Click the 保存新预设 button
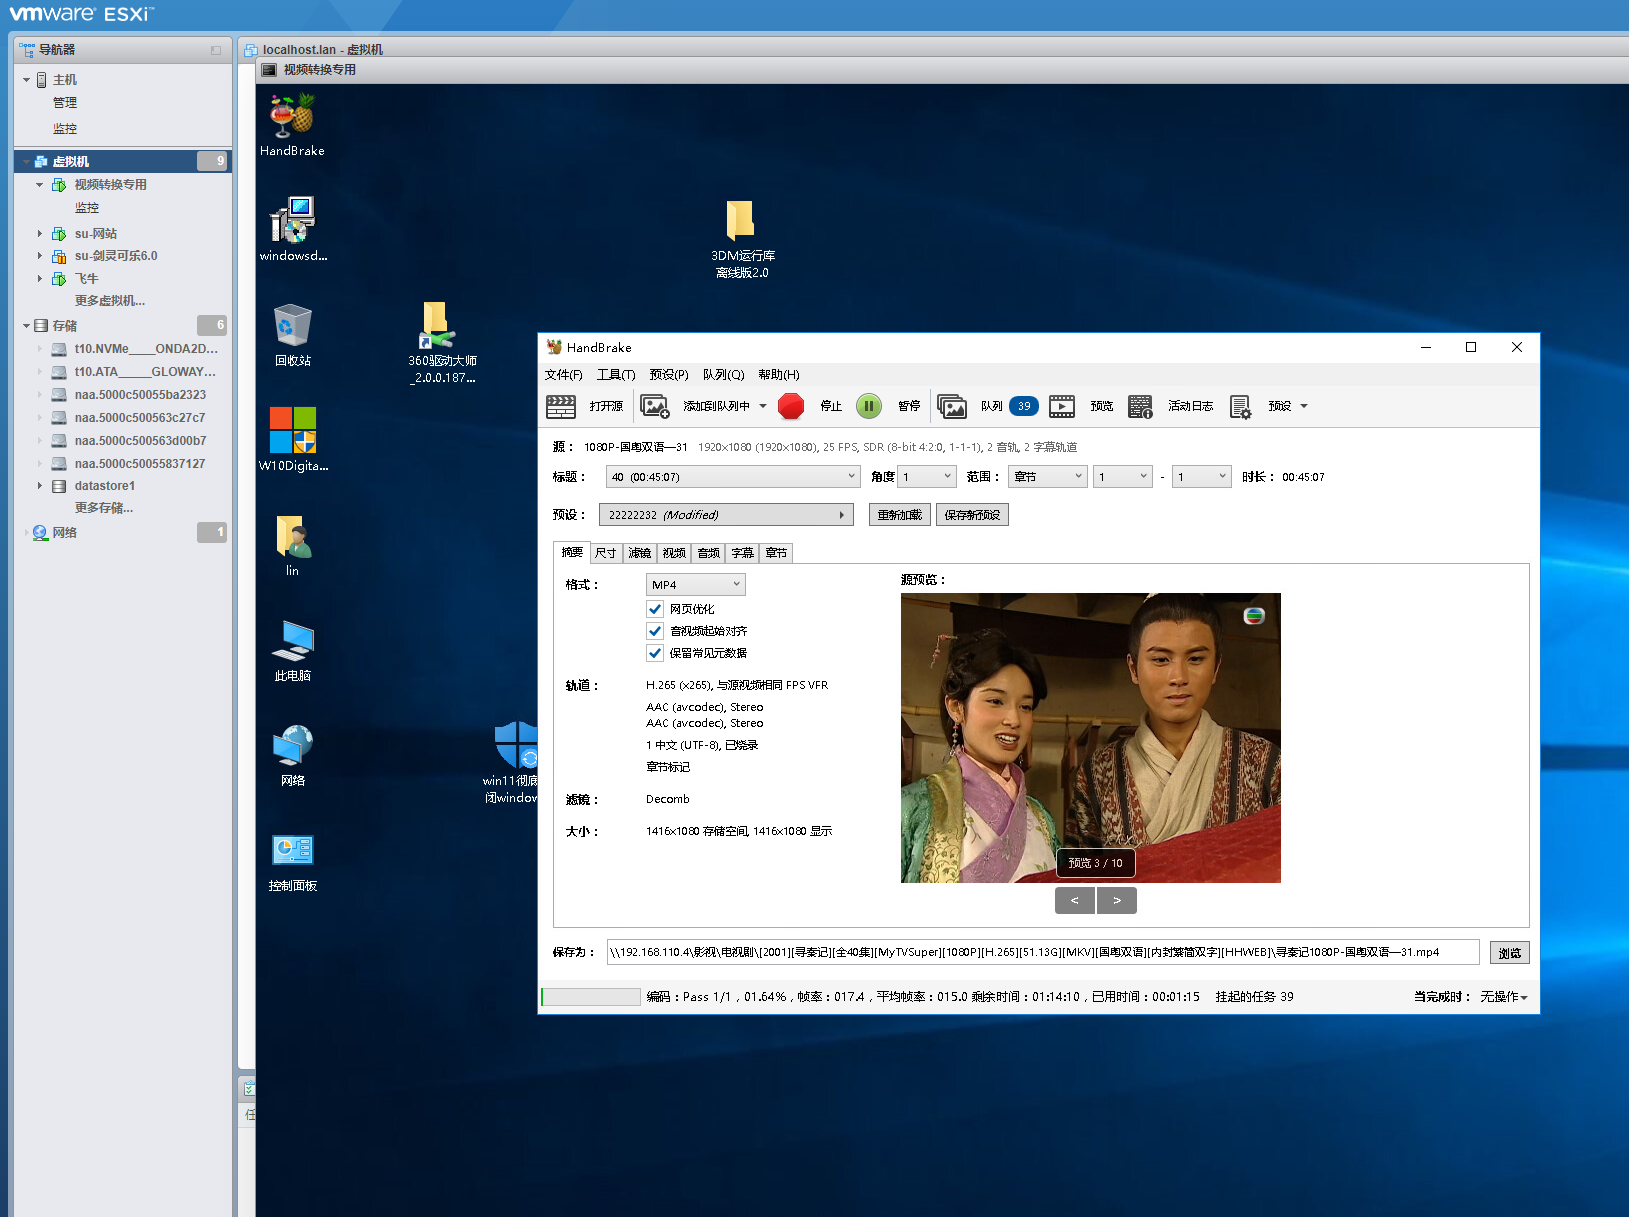This screenshot has height=1217, width=1629. pyautogui.click(x=972, y=515)
